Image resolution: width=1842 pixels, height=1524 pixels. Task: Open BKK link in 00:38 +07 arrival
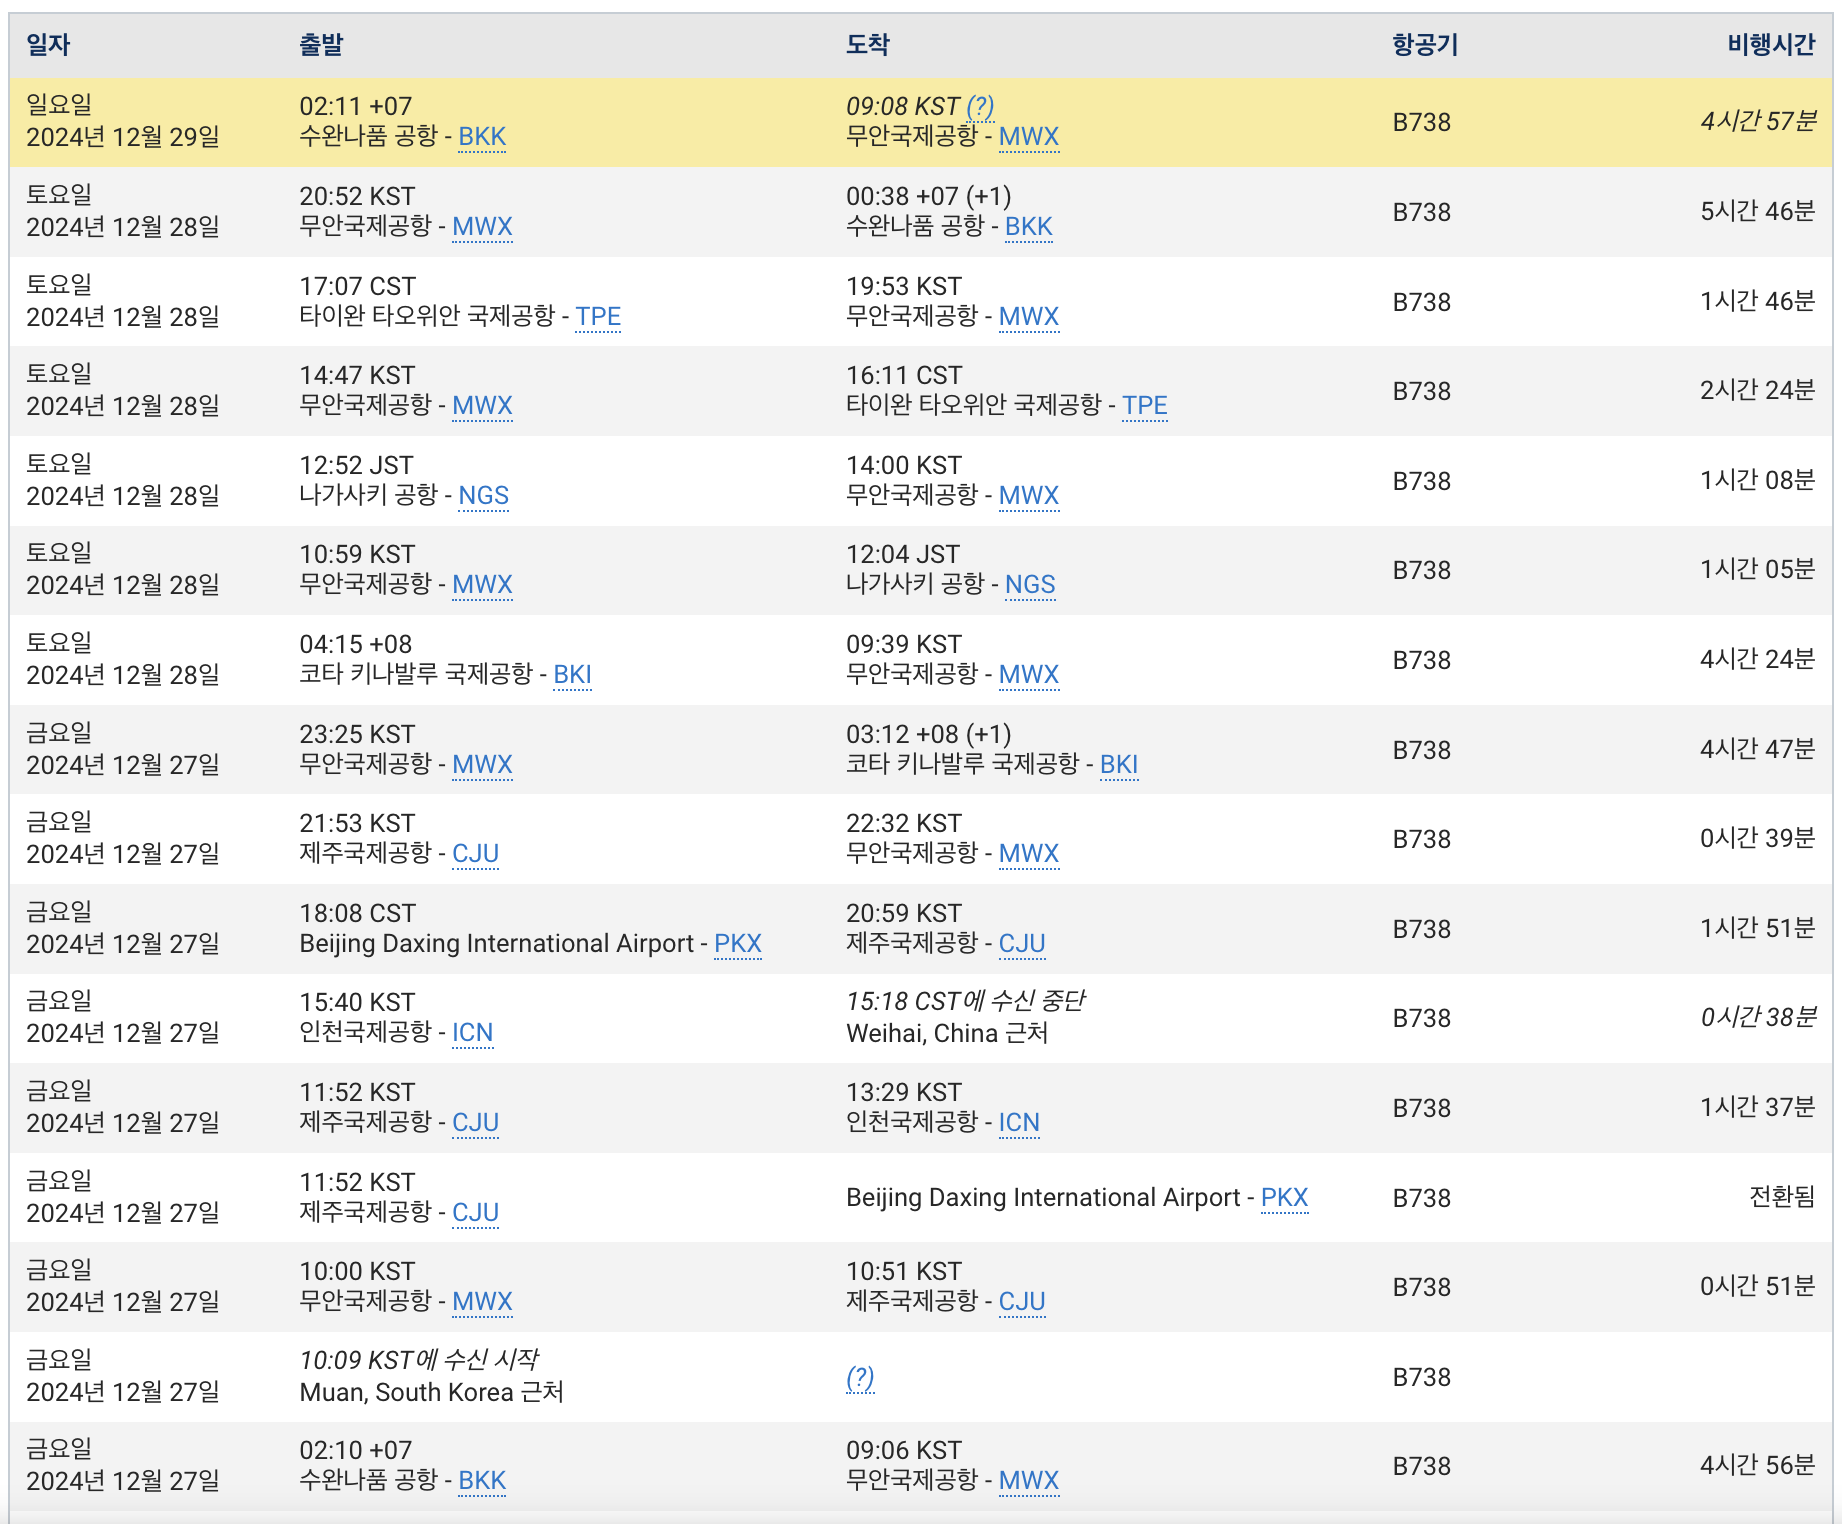point(1029,227)
